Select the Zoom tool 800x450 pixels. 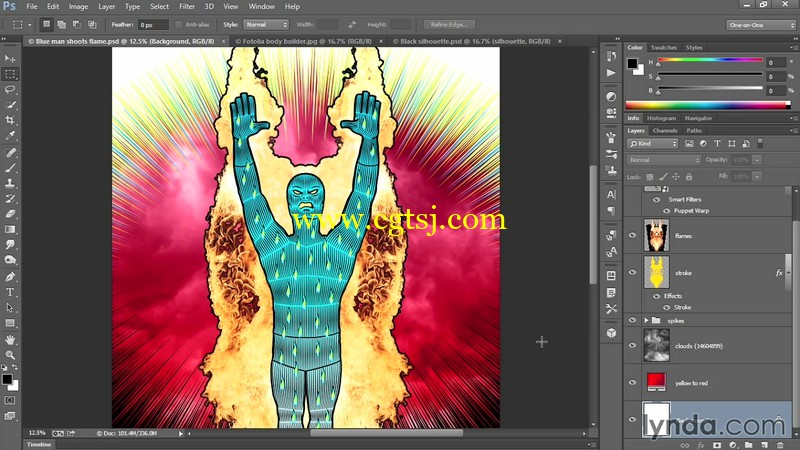[10, 355]
